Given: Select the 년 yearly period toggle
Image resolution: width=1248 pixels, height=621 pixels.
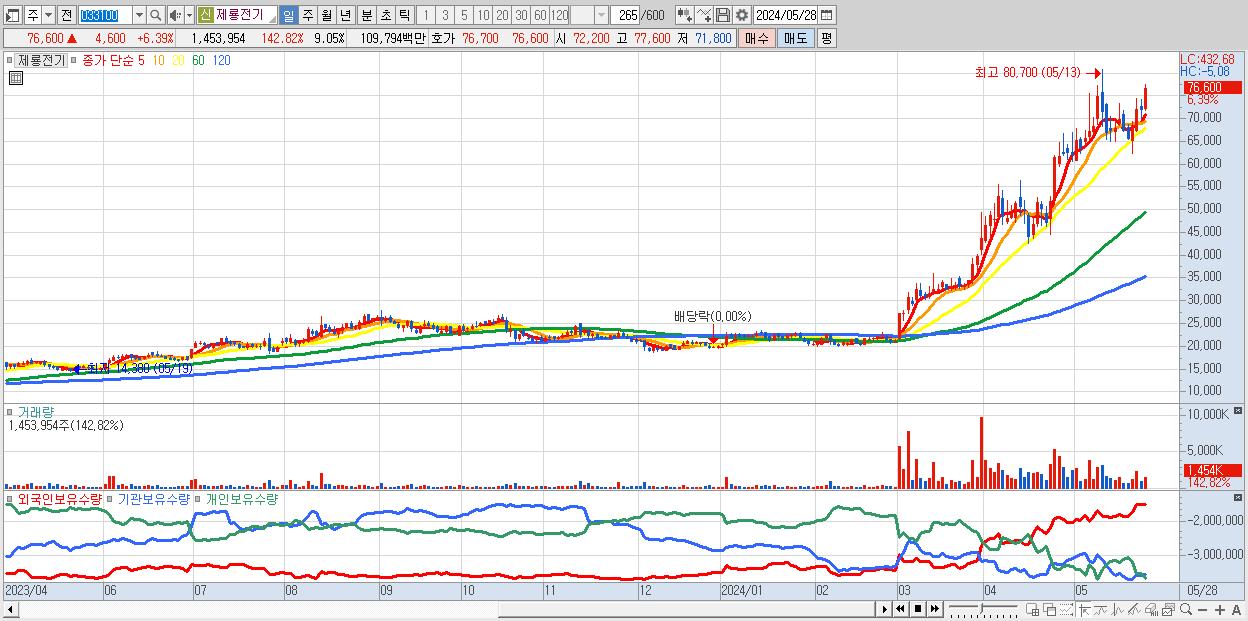Looking at the screenshot, I should pyautogui.click(x=345, y=15).
